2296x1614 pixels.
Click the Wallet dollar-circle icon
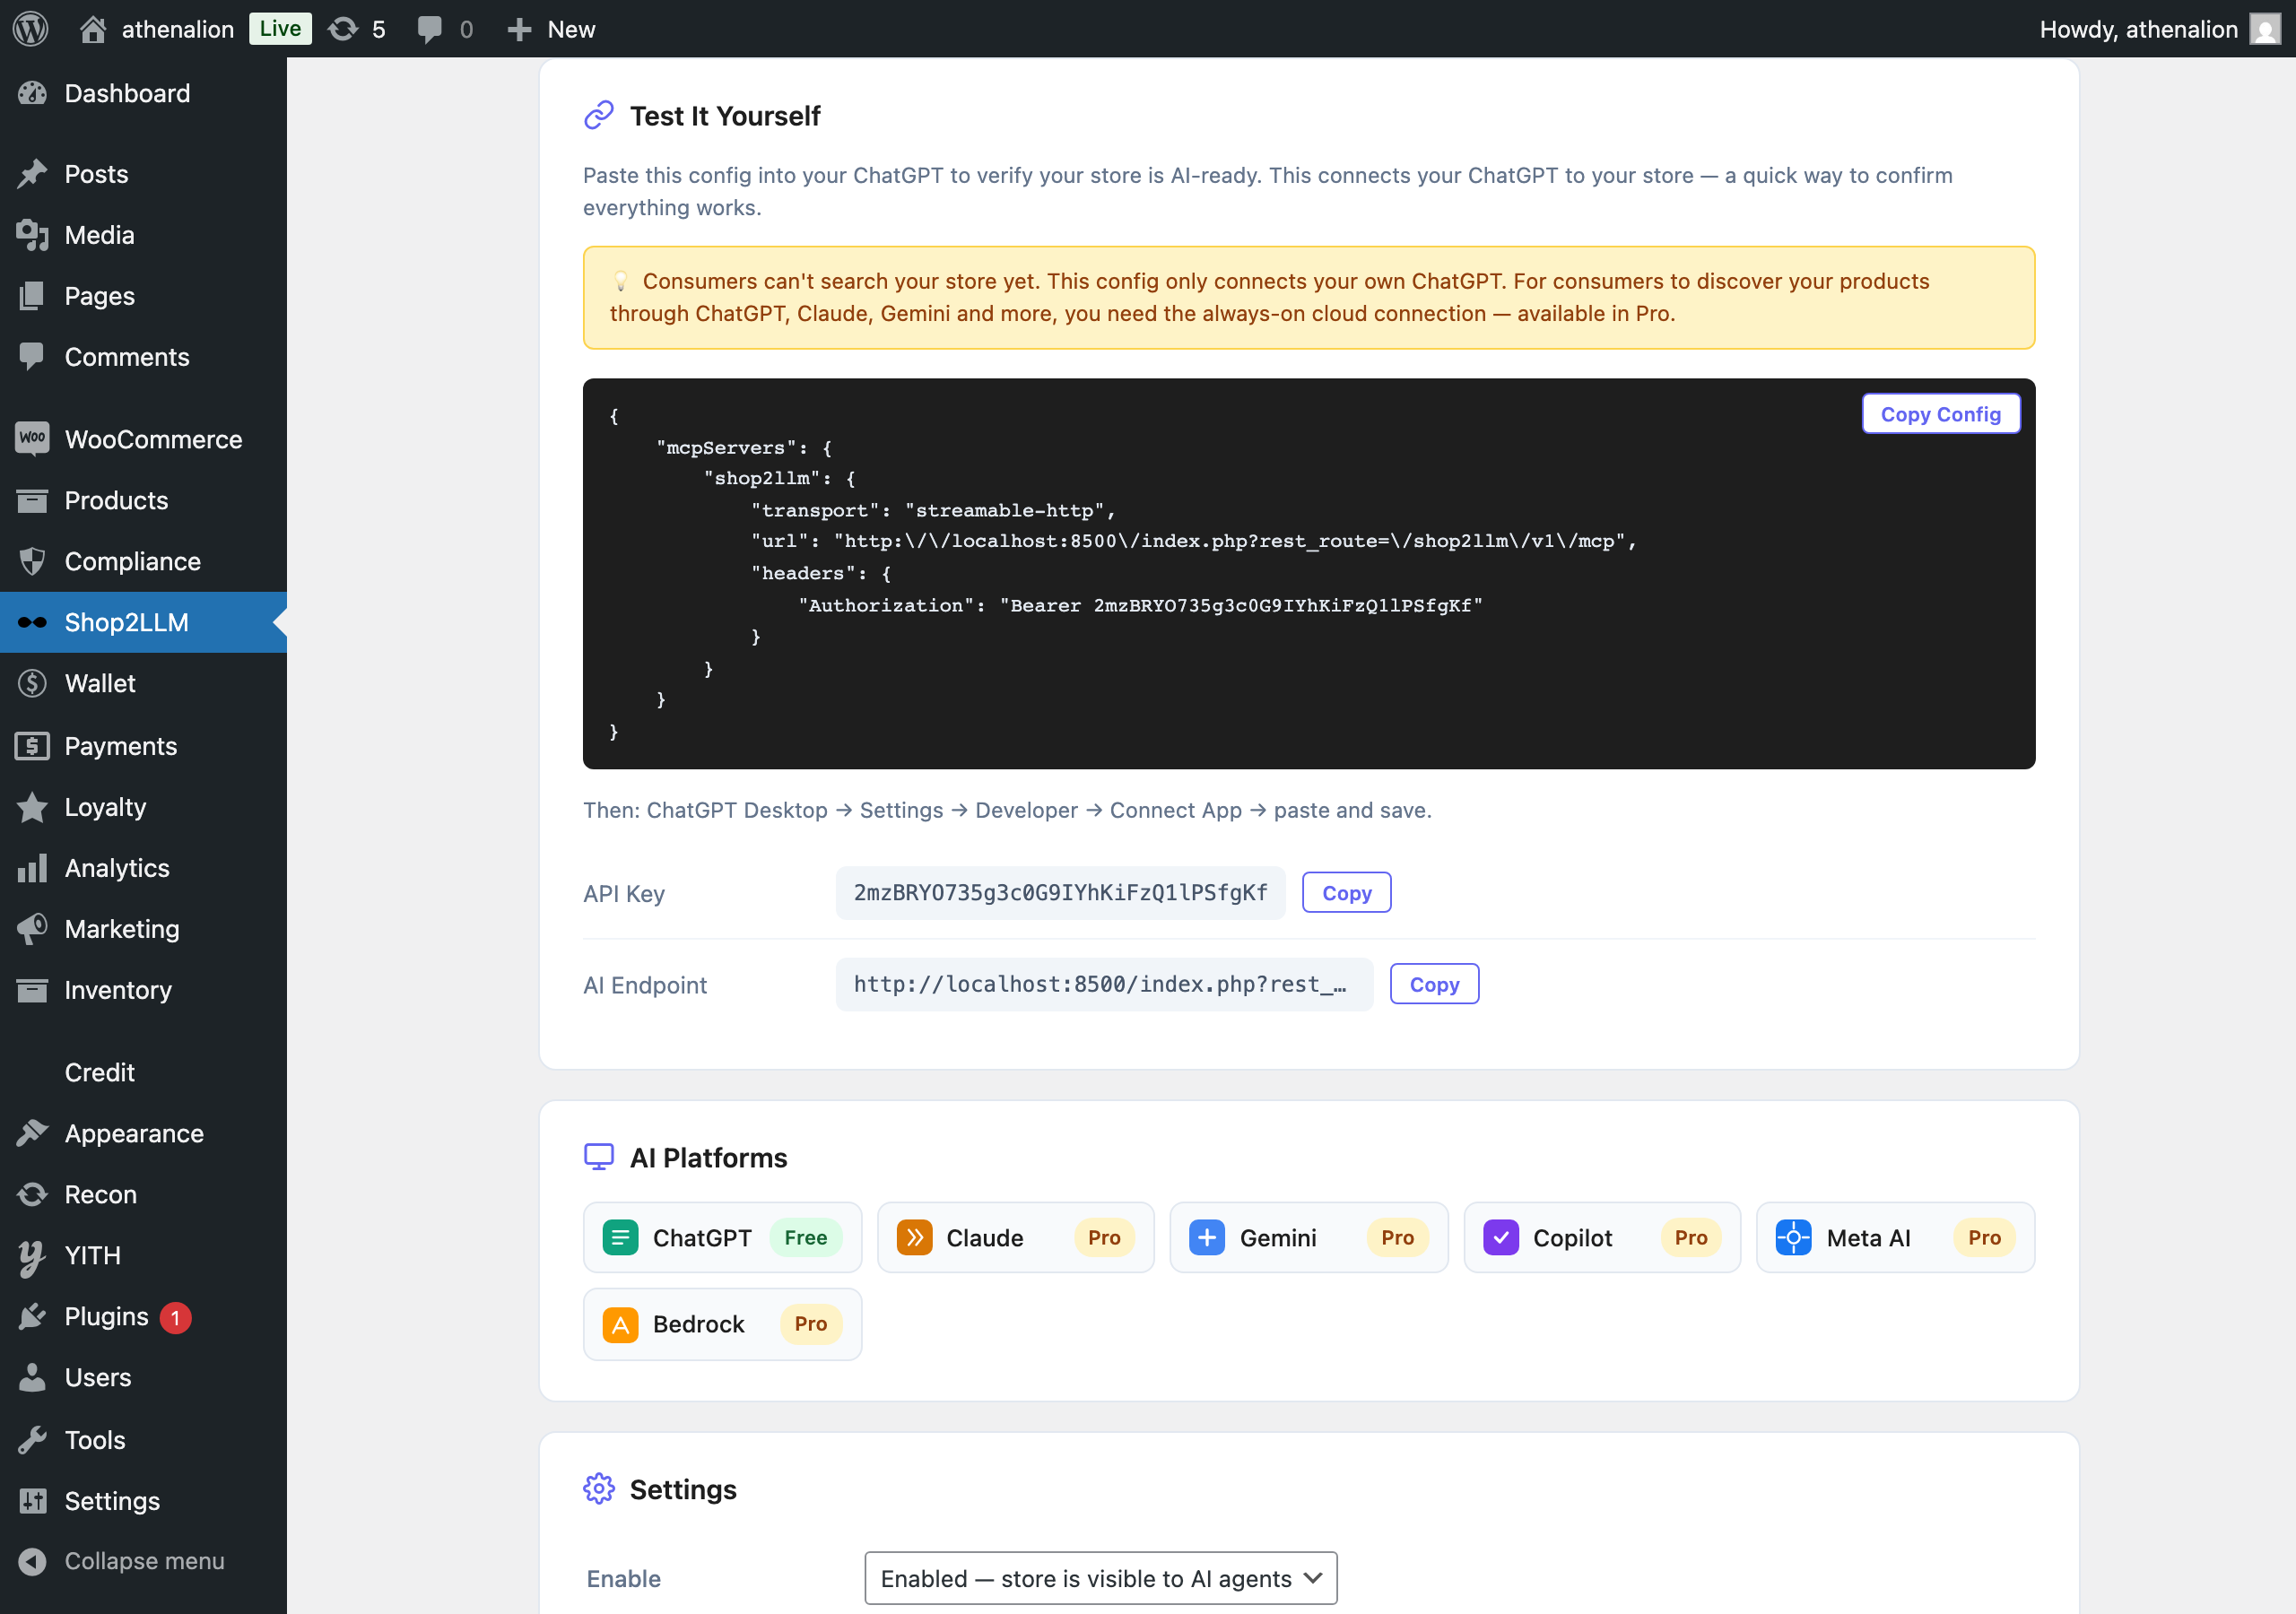pyautogui.click(x=32, y=683)
